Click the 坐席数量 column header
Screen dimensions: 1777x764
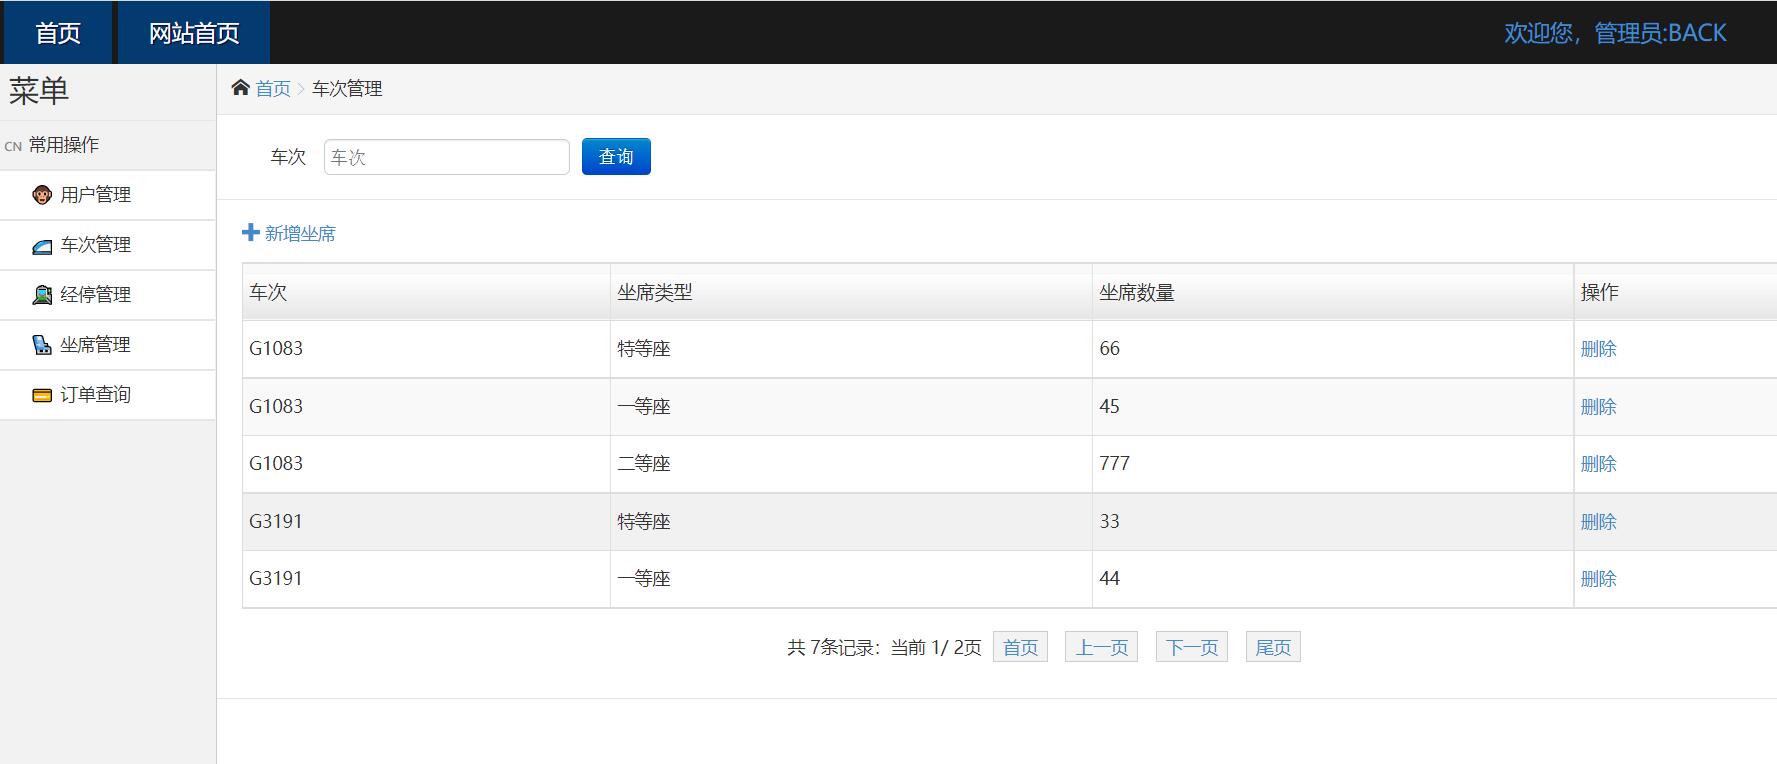coord(1333,292)
